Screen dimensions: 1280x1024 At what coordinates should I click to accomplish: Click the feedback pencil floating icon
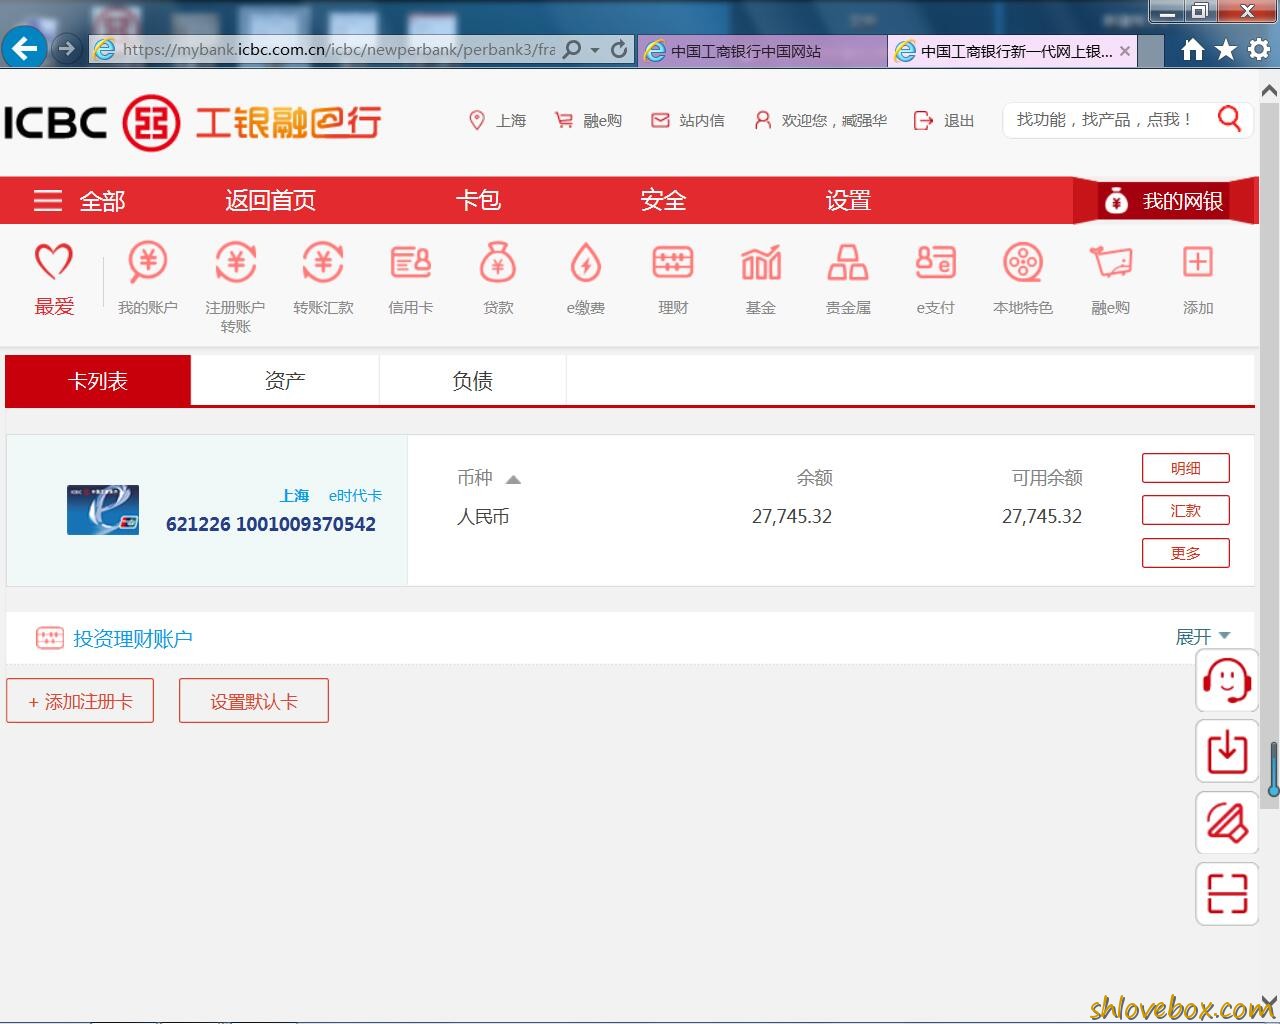[1227, 823]
